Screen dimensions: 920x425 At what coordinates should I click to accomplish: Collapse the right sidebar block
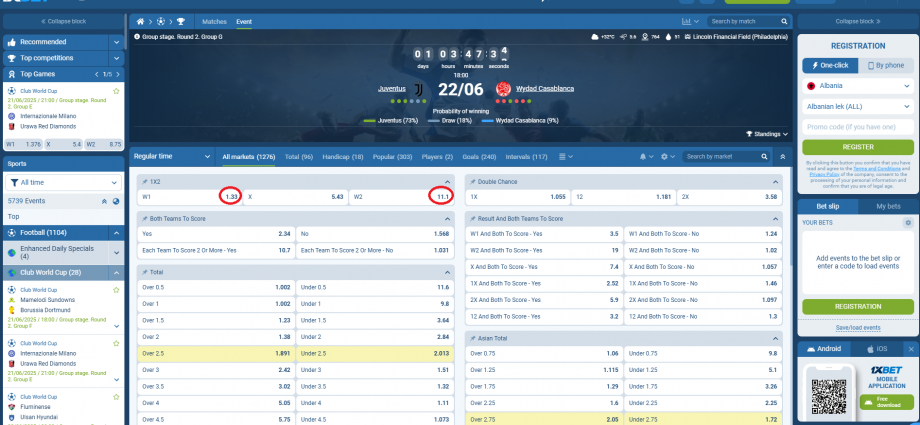pos(858,21)
